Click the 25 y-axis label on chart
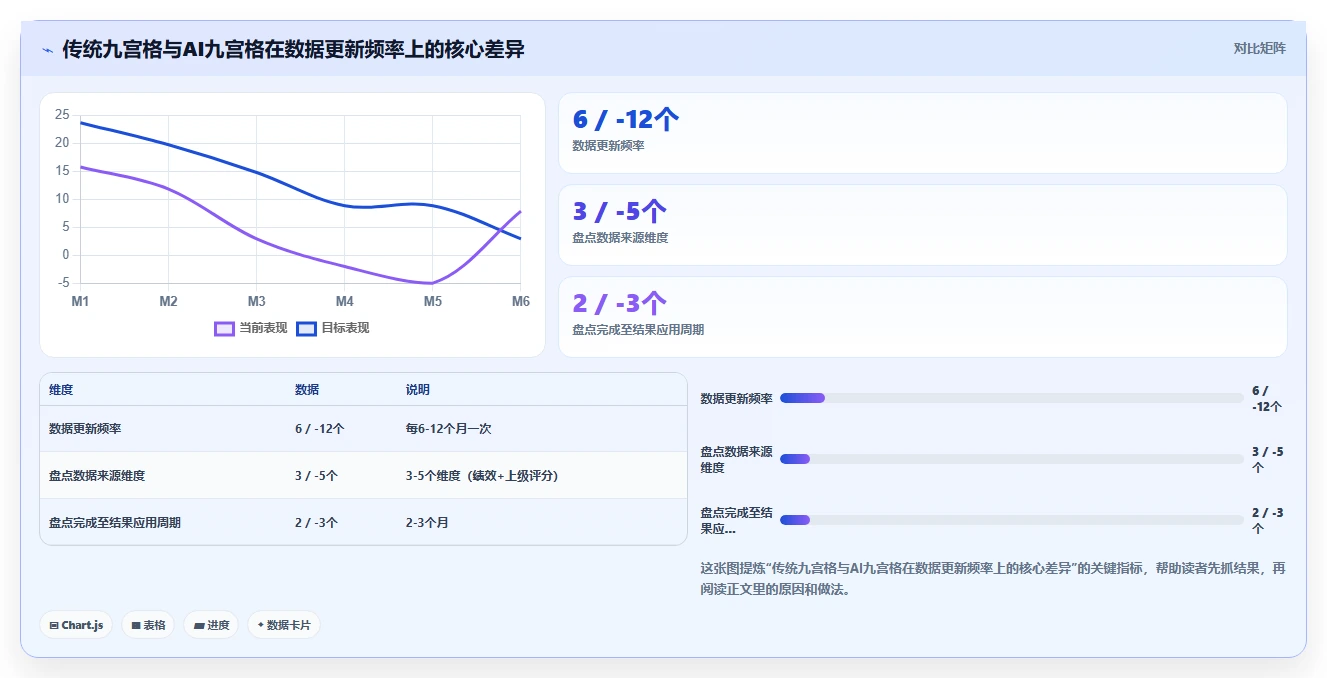Viewport: 1327px width, 678px height. coord(62,115)
